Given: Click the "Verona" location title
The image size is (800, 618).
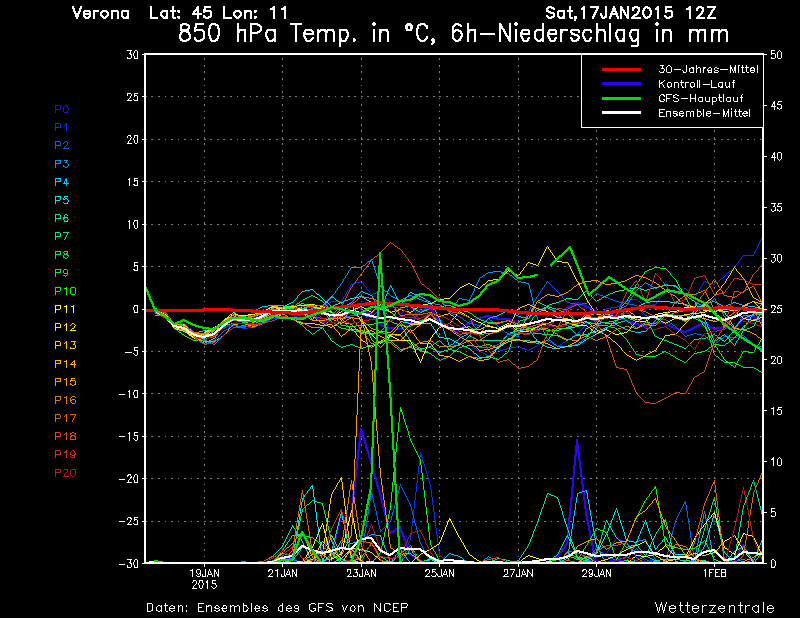Looking at the screenshot, I should pos(101,13).
